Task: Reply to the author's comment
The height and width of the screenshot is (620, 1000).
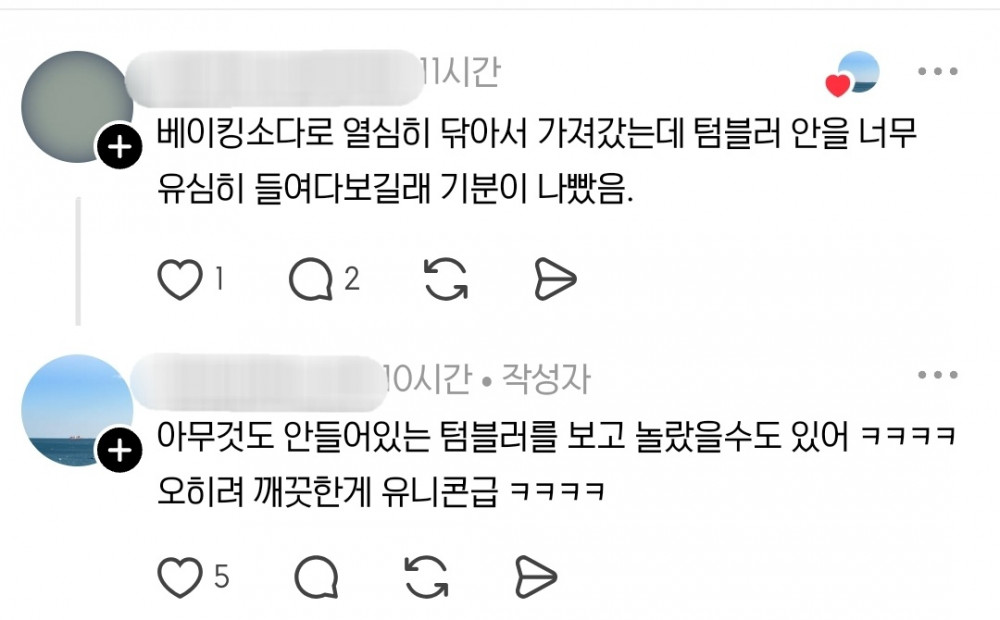Action: click(x=316, y=577)
